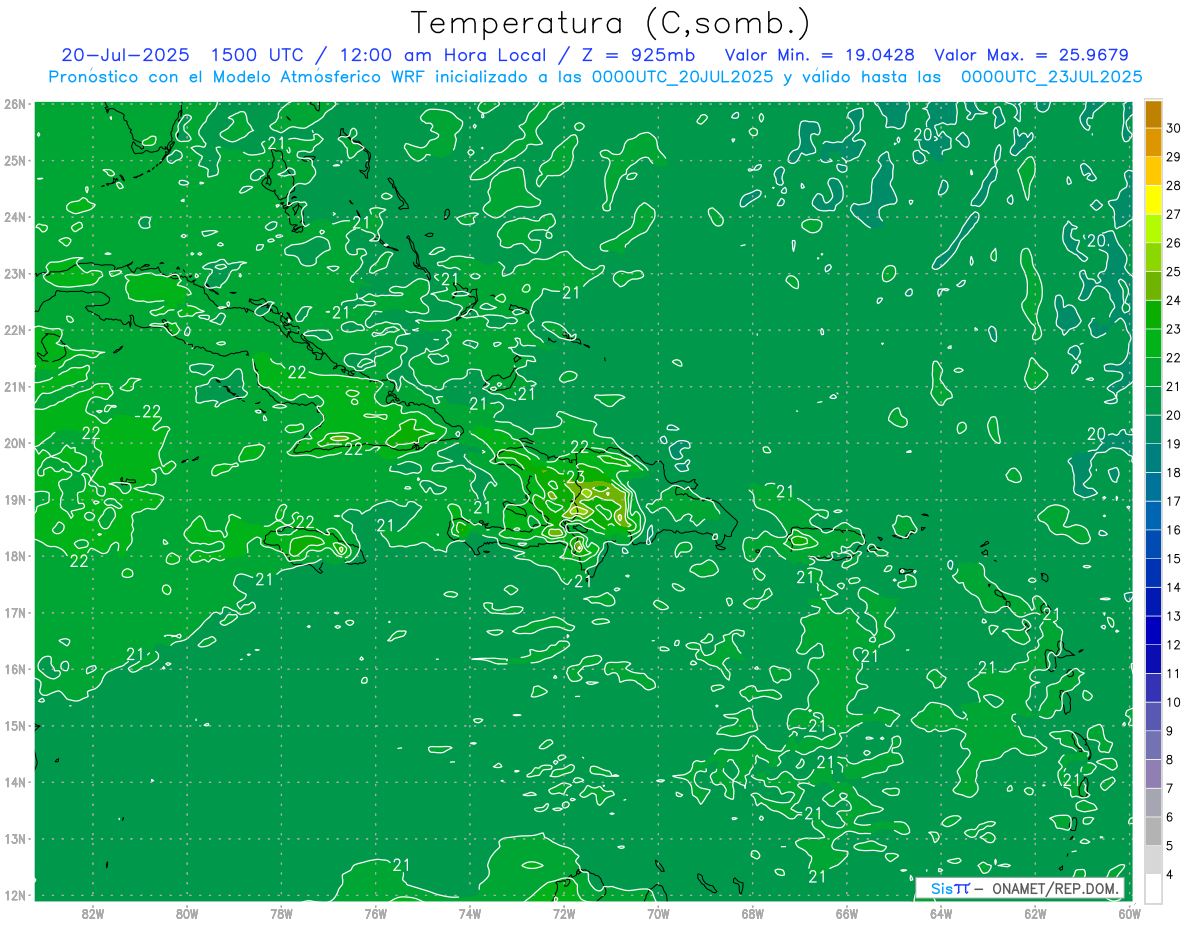This screenshot has height=927, width=1200.
Task: Click the "12" label on the color scale
Action: 1174,645
